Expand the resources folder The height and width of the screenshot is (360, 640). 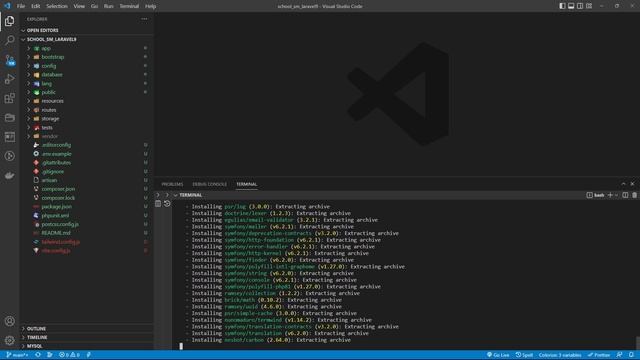click(87, 101)
